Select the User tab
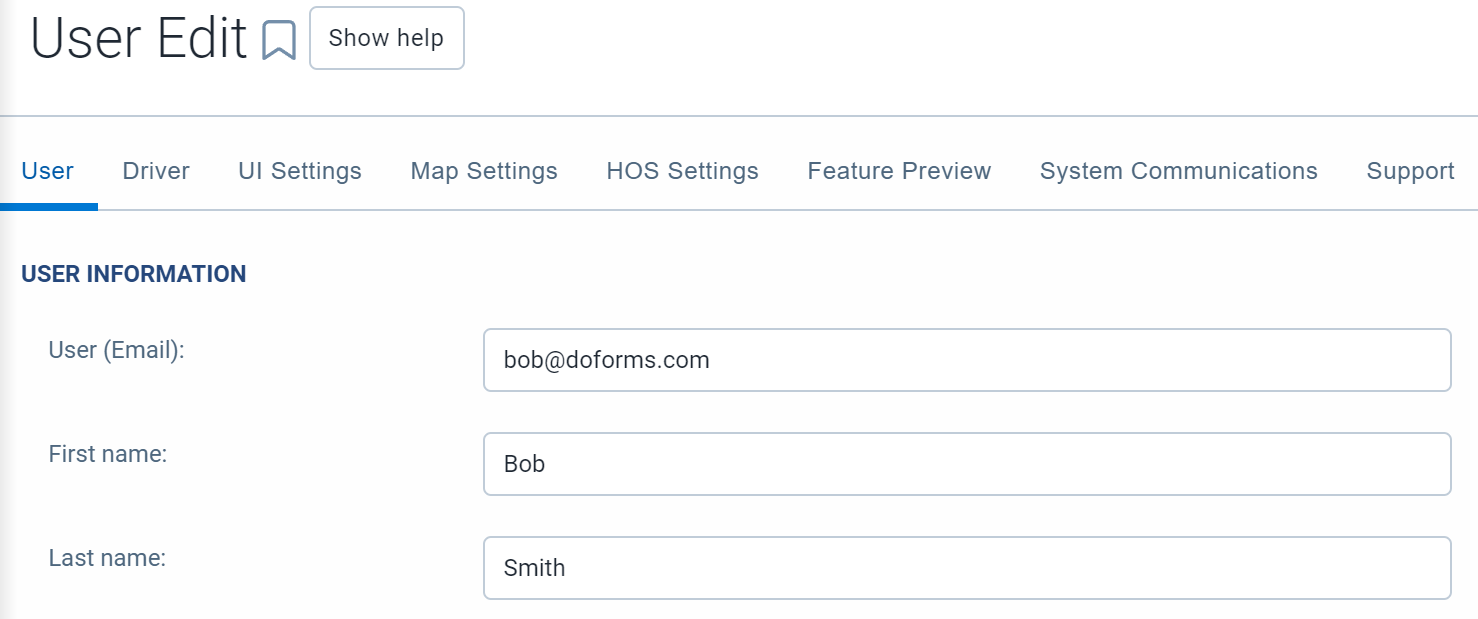 coord(47,171)
